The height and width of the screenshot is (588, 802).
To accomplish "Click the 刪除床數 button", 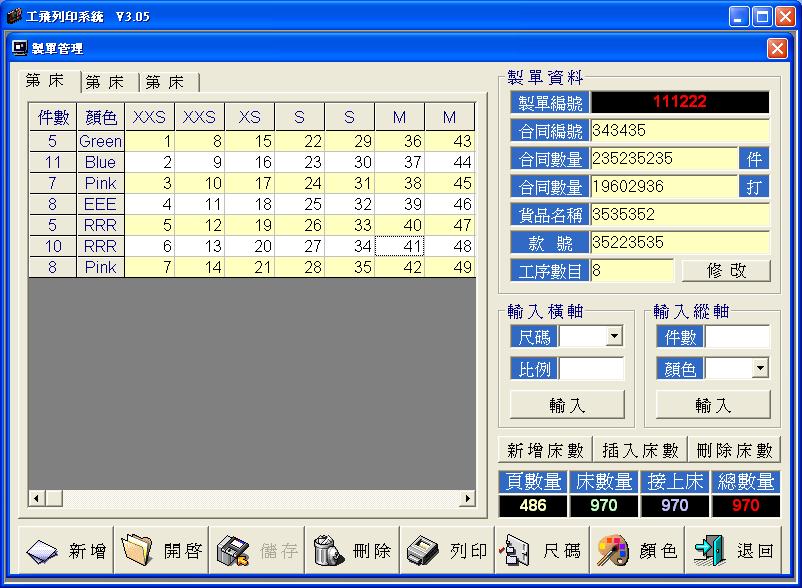I will pos(734,450).
